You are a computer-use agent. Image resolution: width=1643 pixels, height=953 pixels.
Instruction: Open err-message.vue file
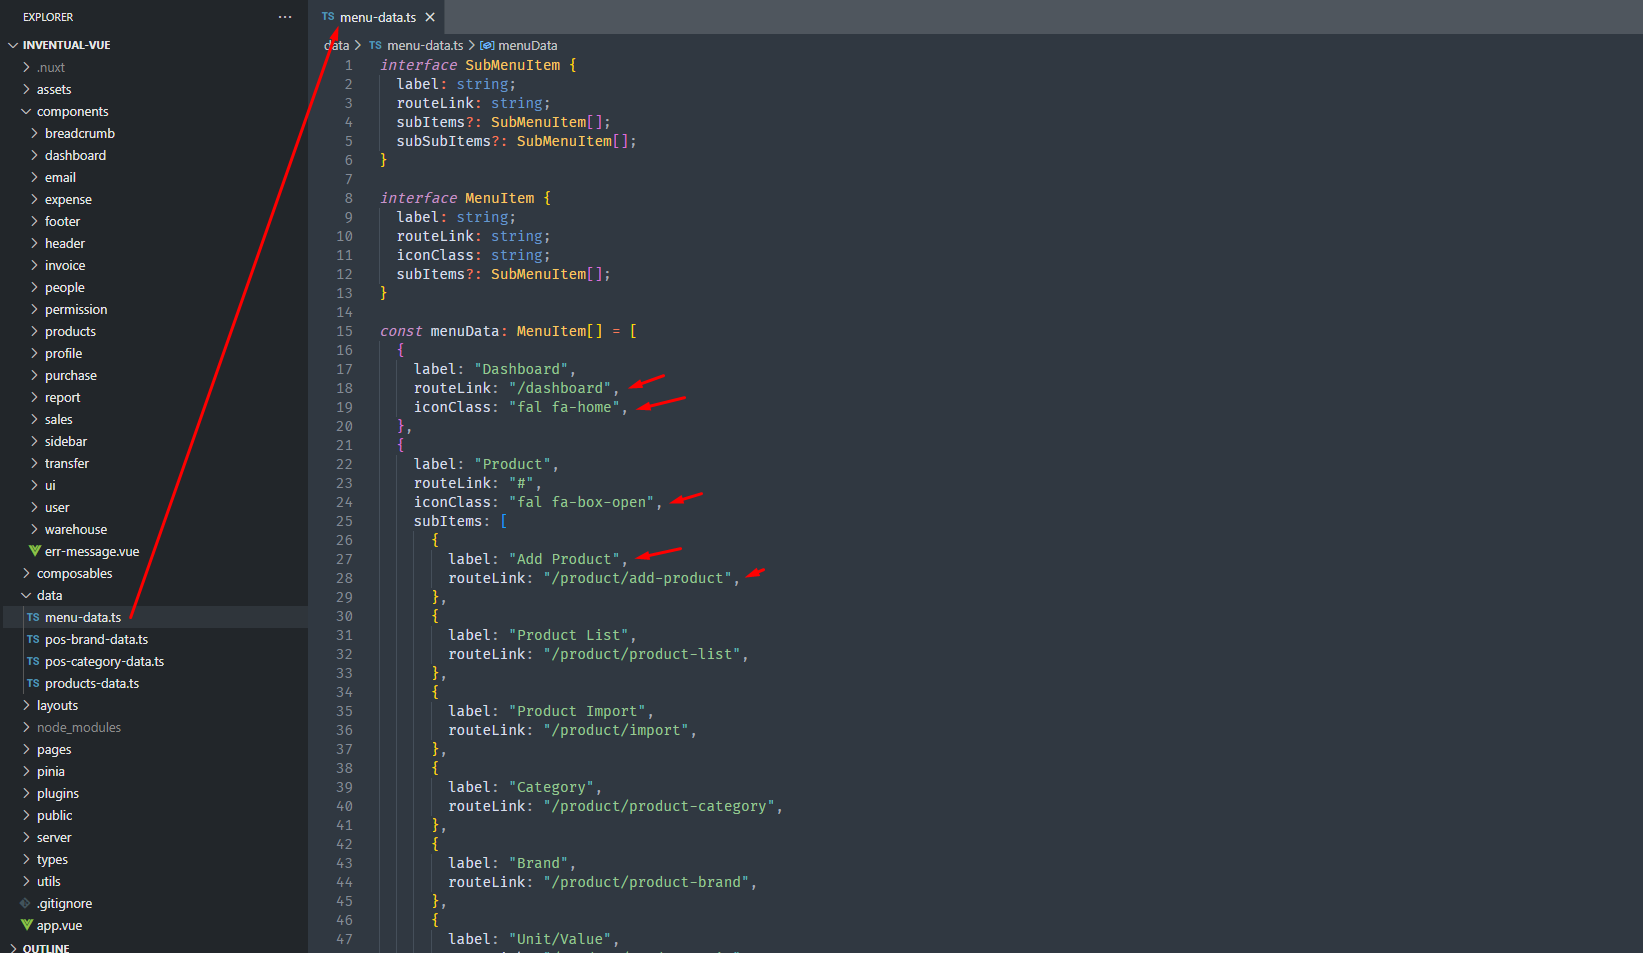(x=92, y=551)
